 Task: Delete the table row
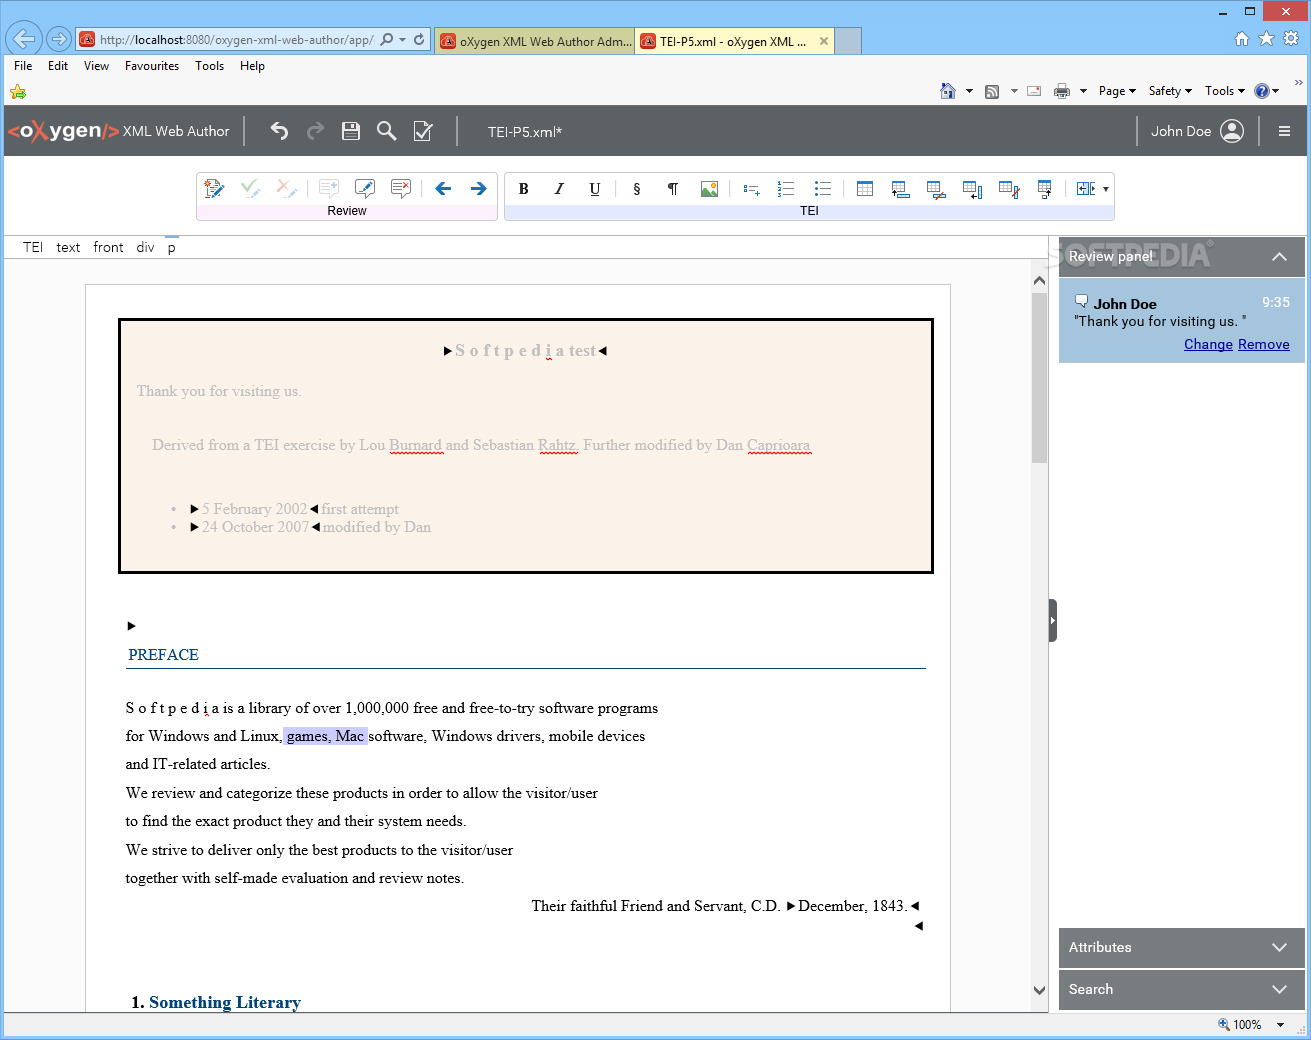[x=937, y=188]
